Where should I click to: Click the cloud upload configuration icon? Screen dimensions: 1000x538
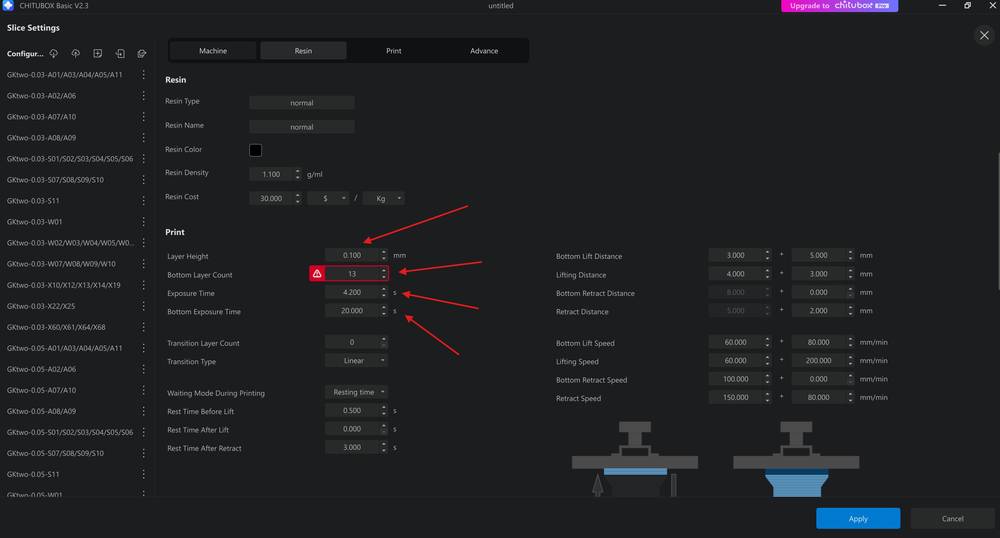coord(75,54)
